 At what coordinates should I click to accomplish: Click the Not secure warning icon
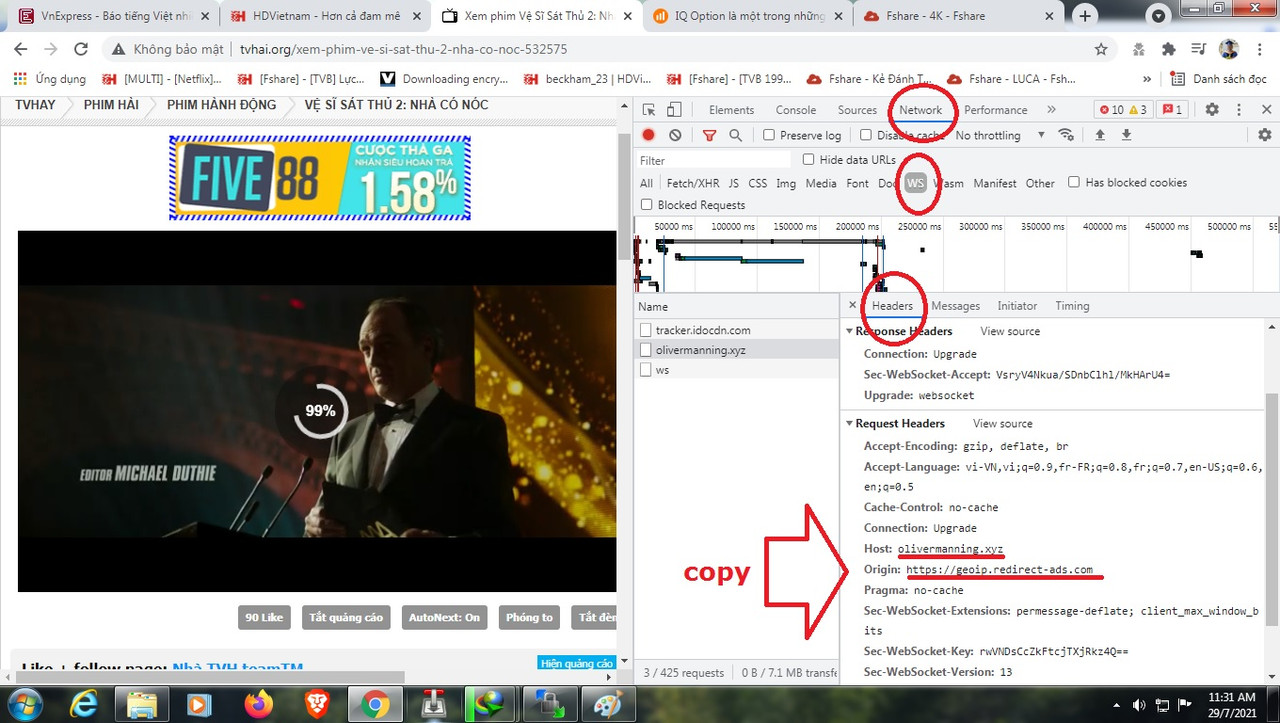tap(118, 49)
